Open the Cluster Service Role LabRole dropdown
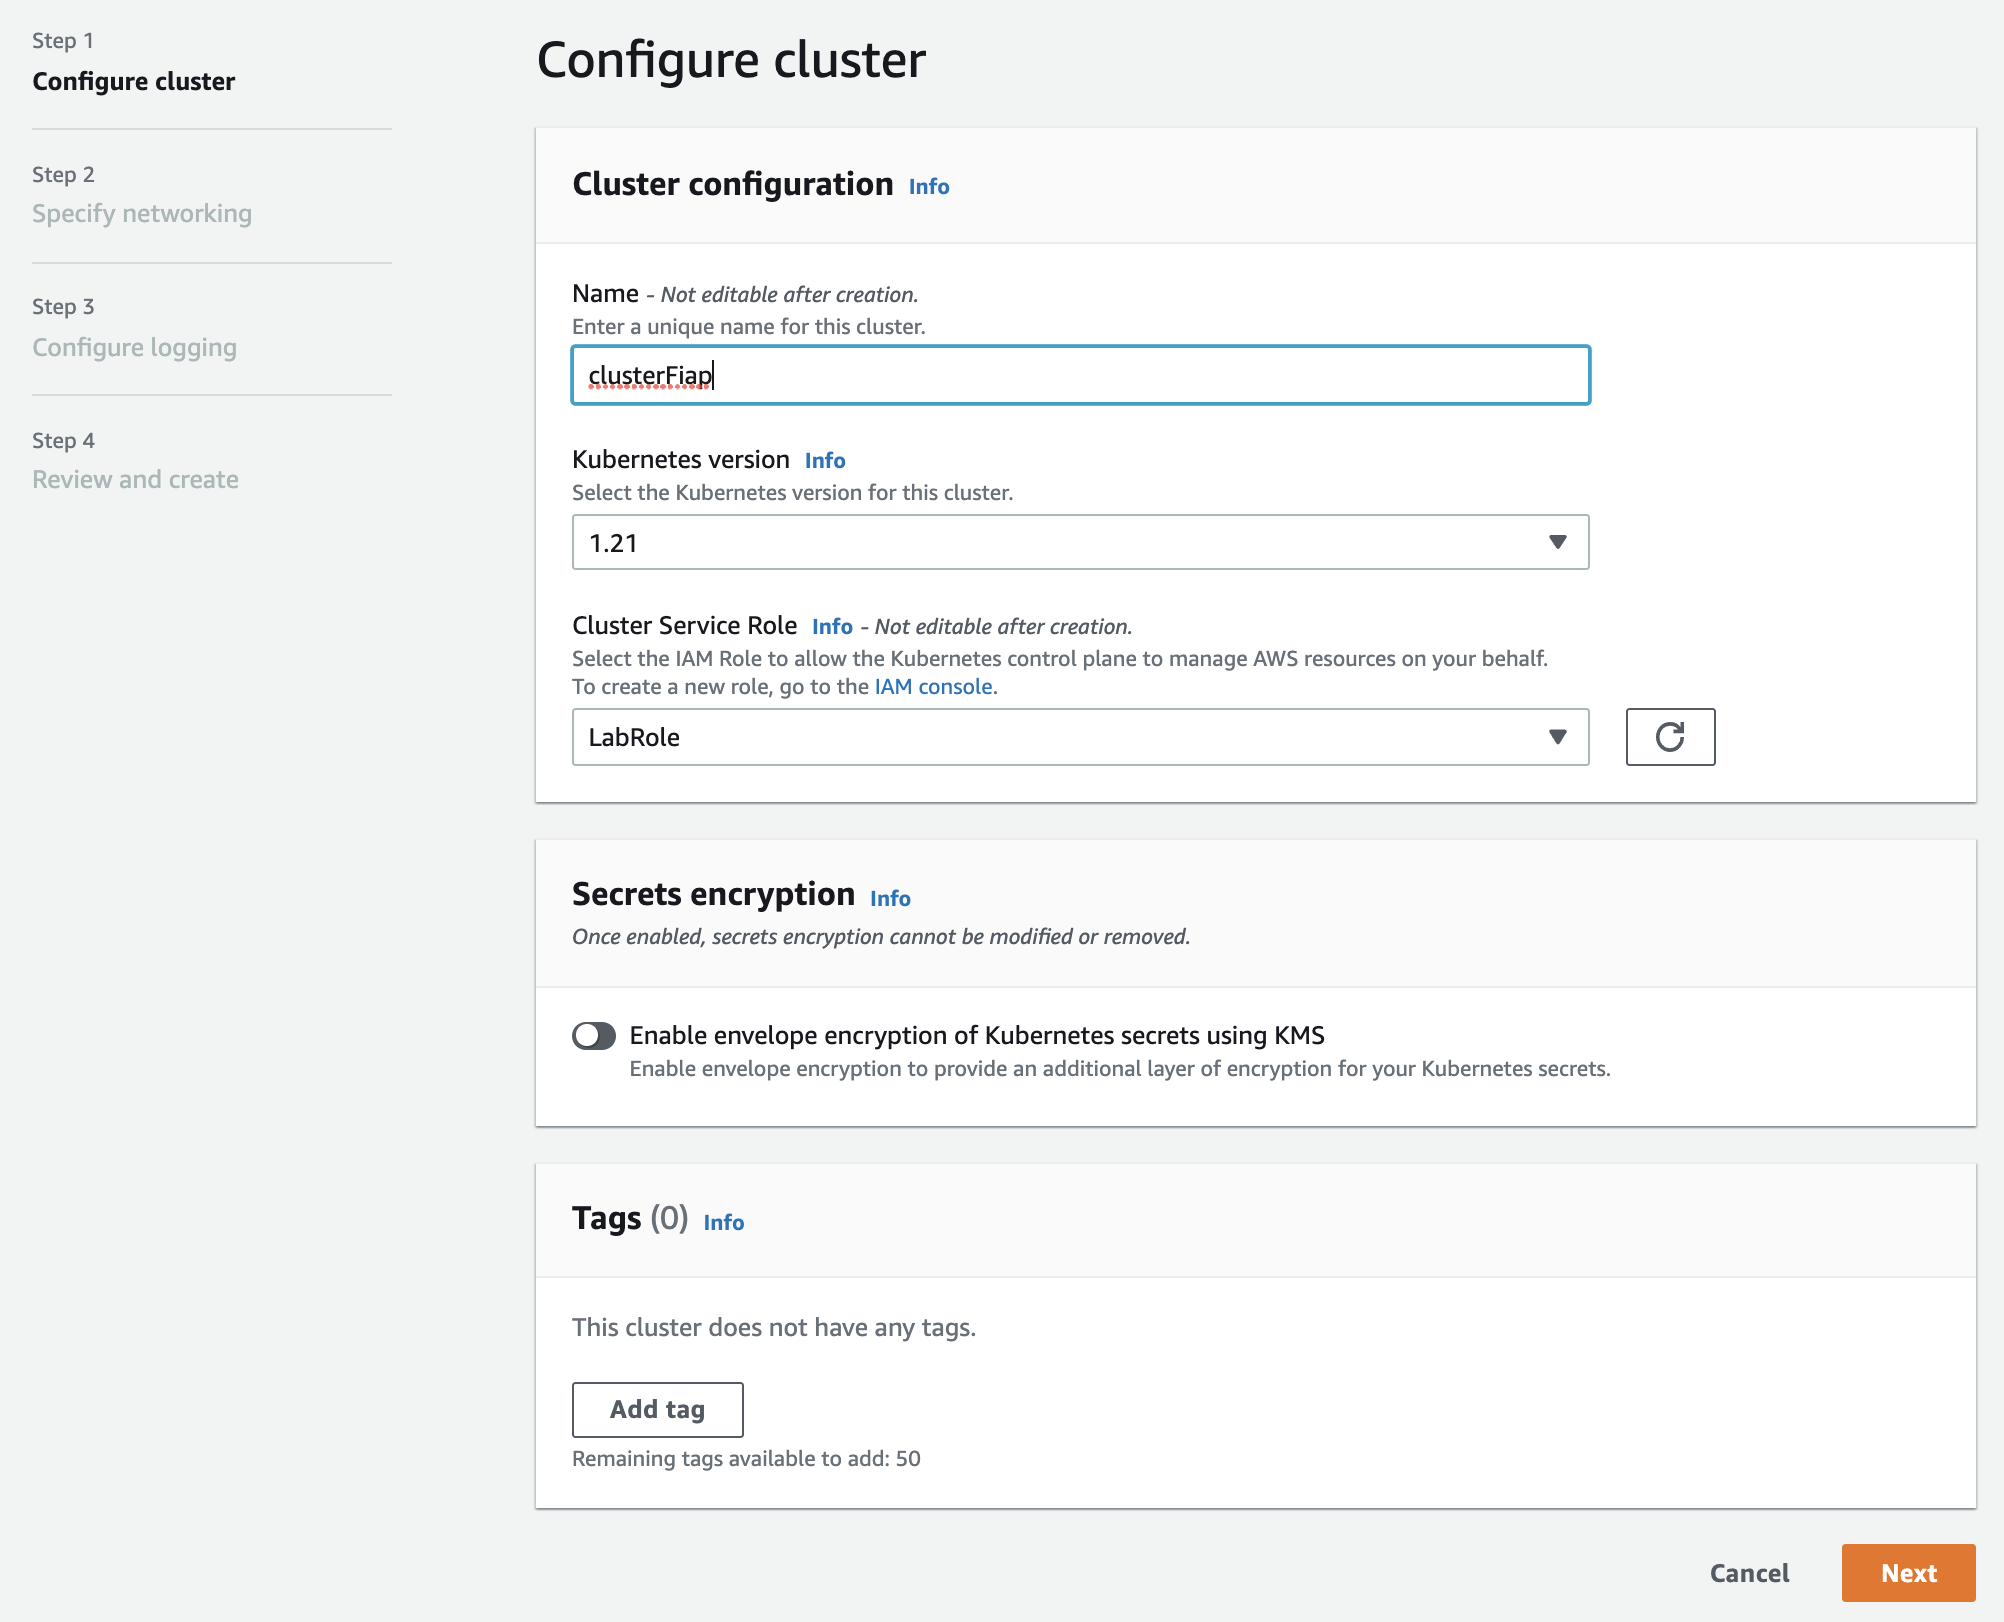The image size is (2004, 1622). (1080, 737)
